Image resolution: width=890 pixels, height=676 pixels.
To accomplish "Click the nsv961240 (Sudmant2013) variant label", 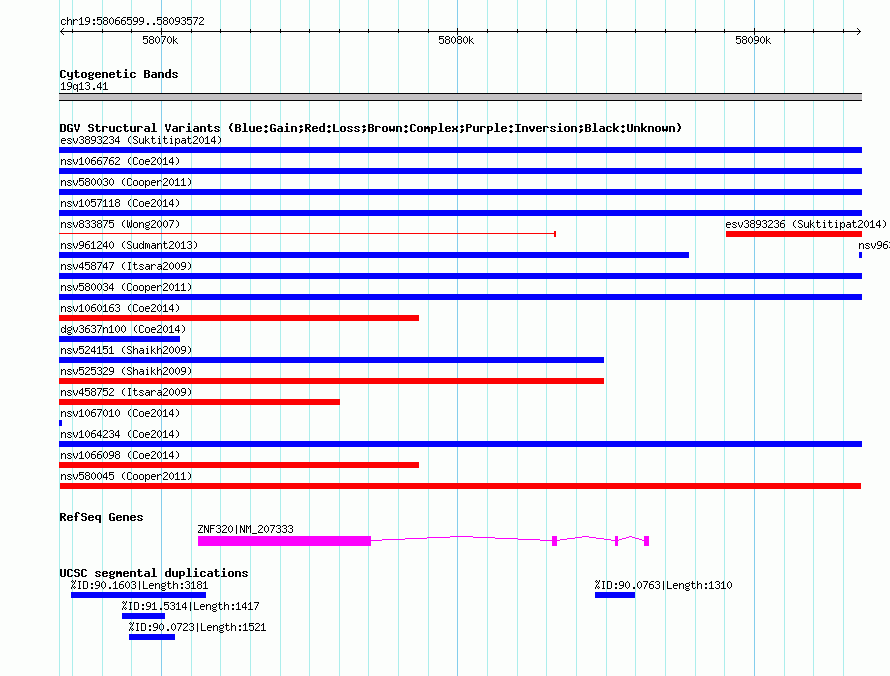I will pyautogui.click(x=129, y=245).
